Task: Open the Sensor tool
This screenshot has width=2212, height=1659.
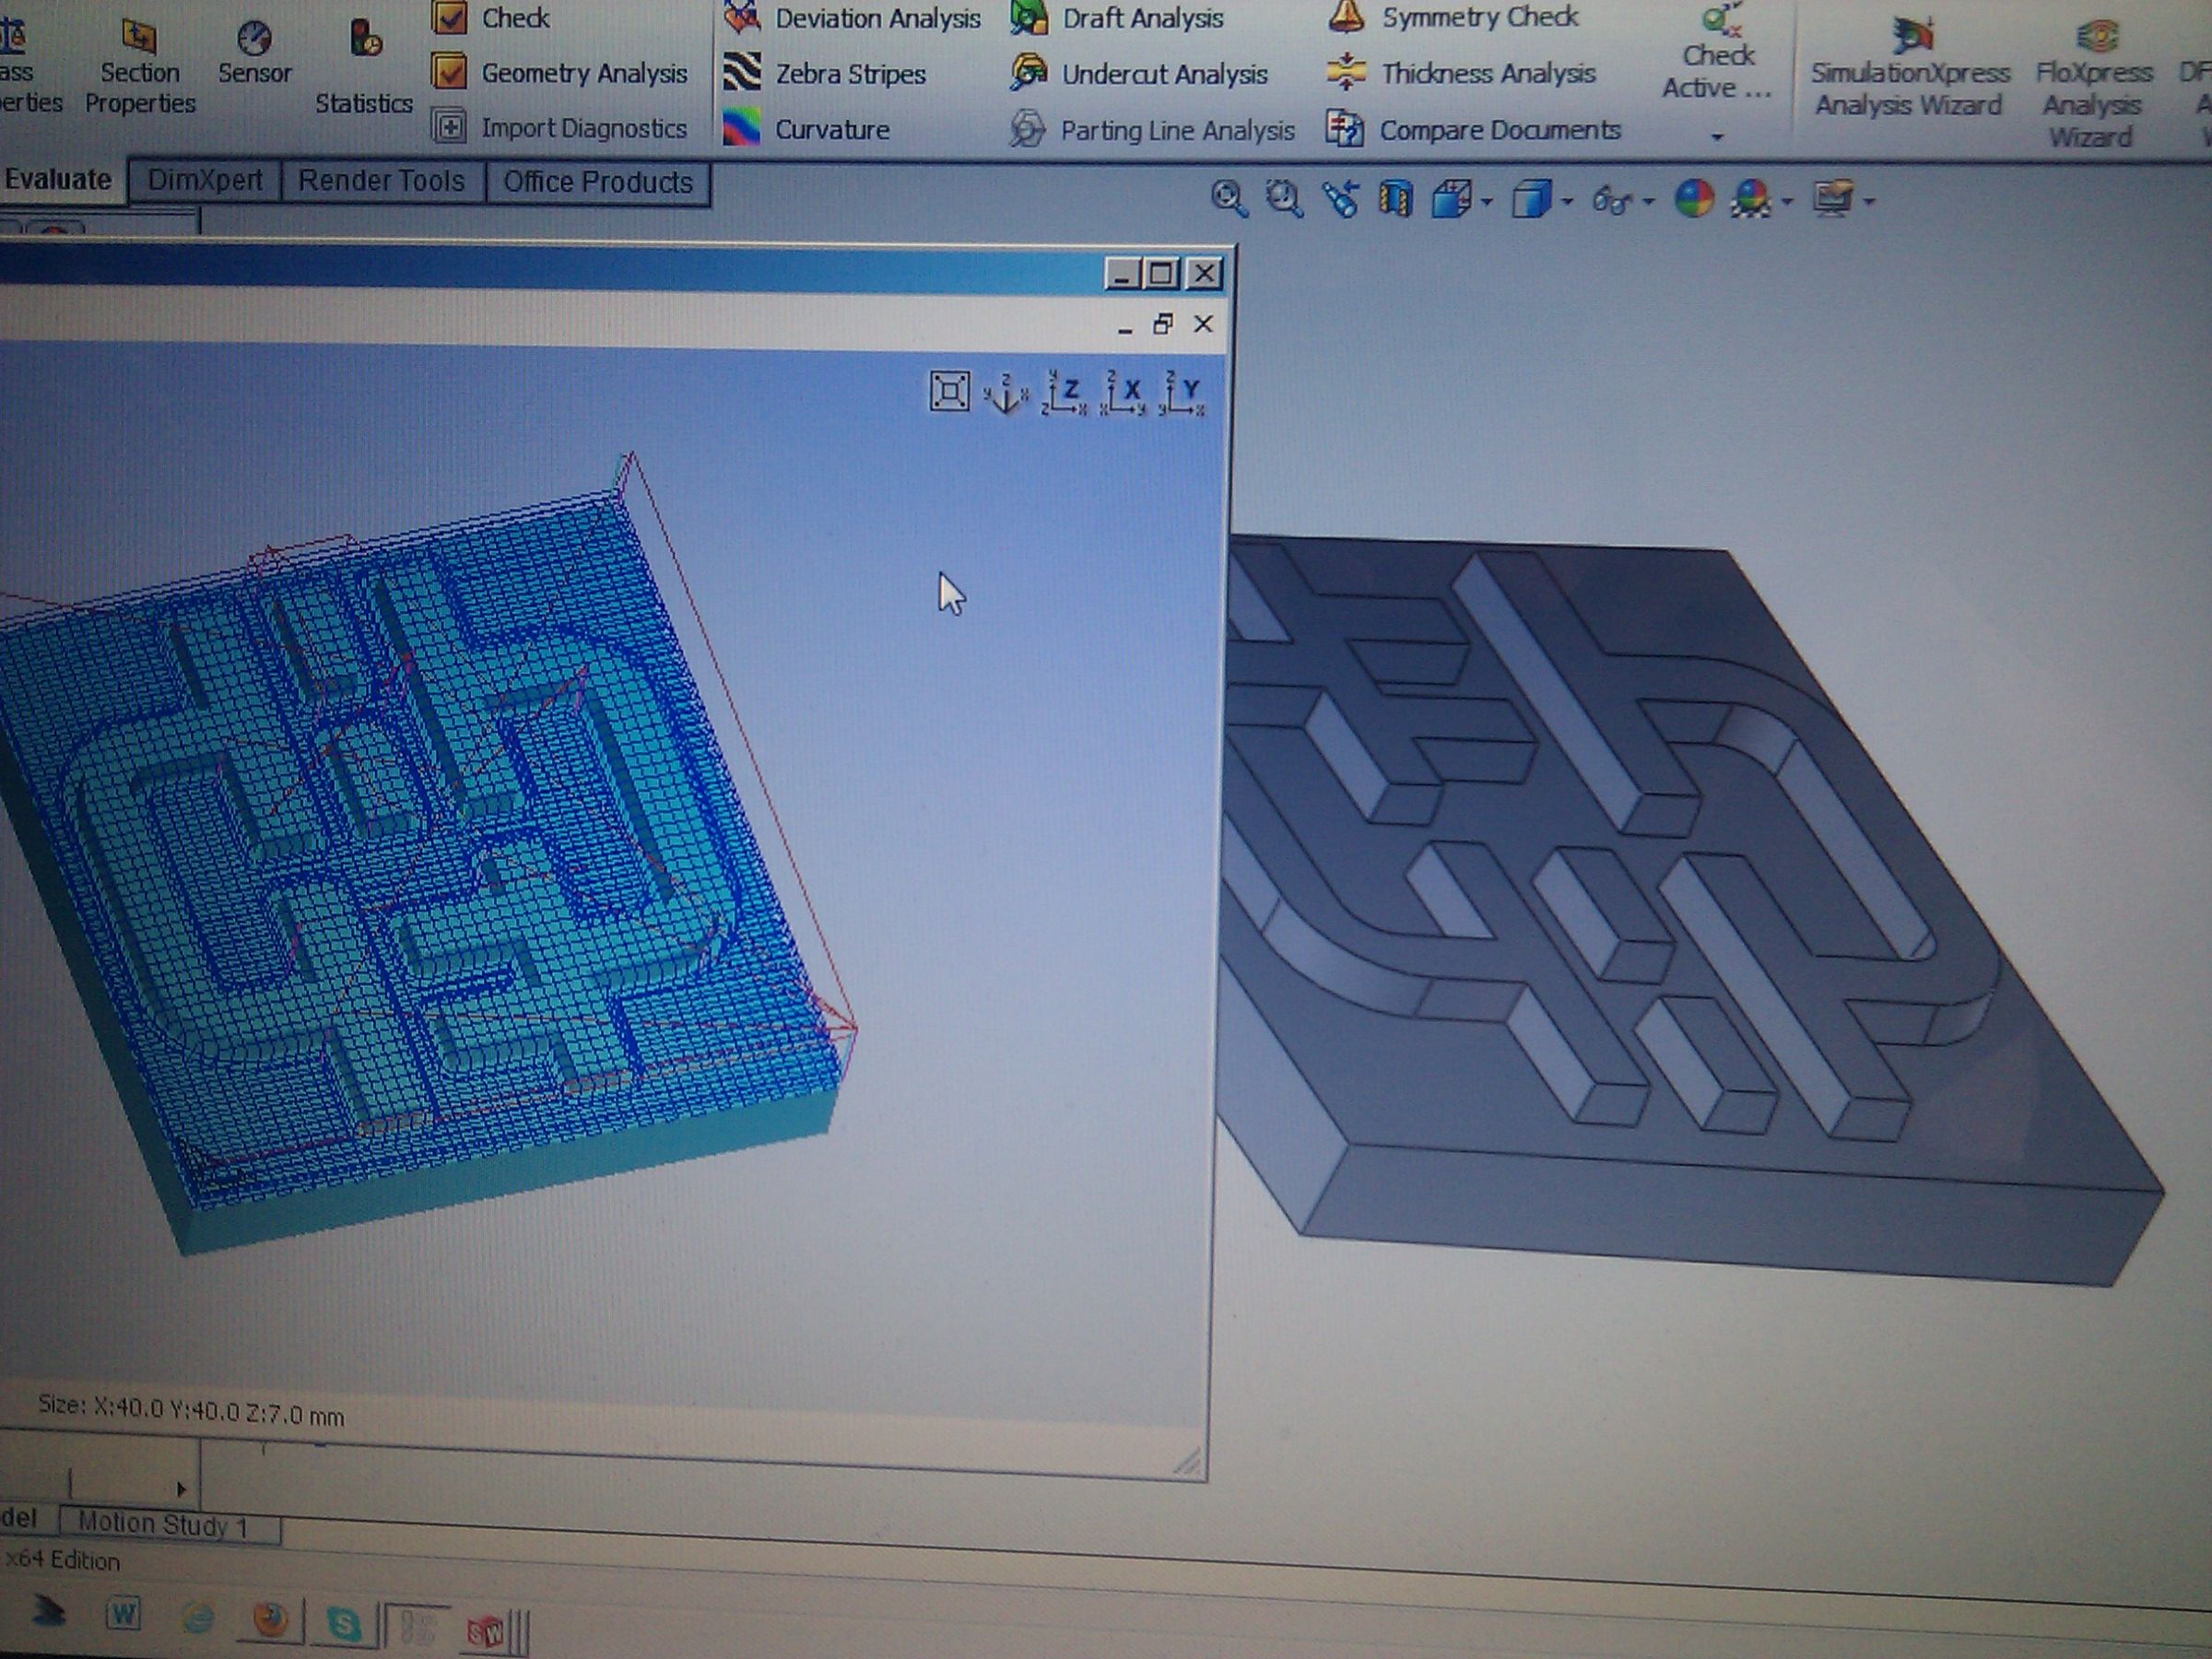Action: [254, 53]
